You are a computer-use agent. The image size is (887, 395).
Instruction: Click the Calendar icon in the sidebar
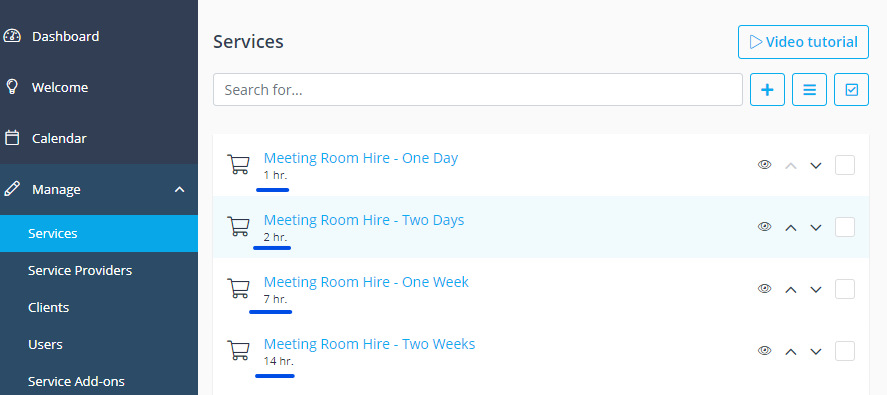click(12, 138)
